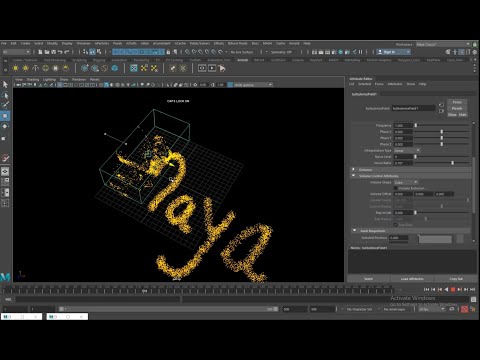
Task: Click the second yellow light shelf icon
Action: click(x=26, y=68)
